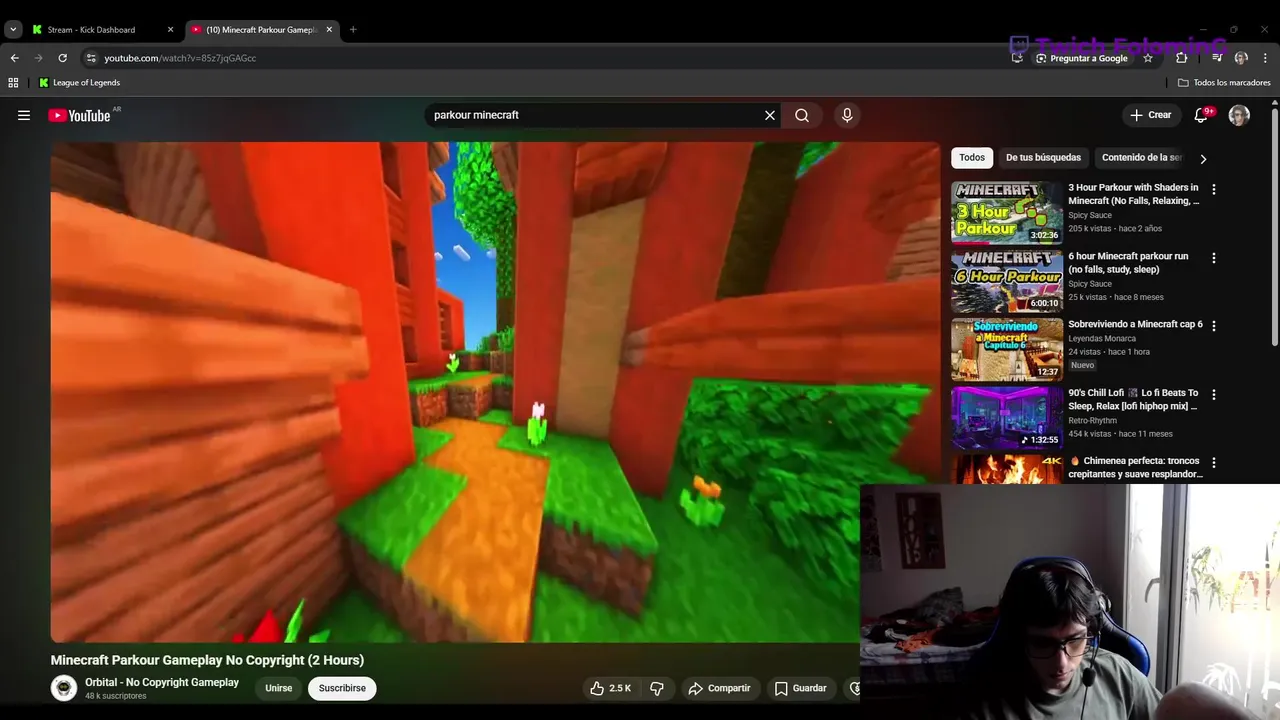1280x720 pixels.
Task: Go back with browser back arrow
Action: point(14,58)
